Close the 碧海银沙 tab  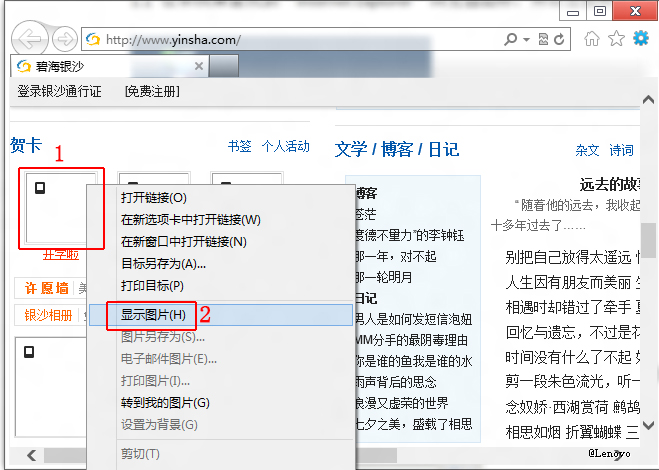coord(198,66)
